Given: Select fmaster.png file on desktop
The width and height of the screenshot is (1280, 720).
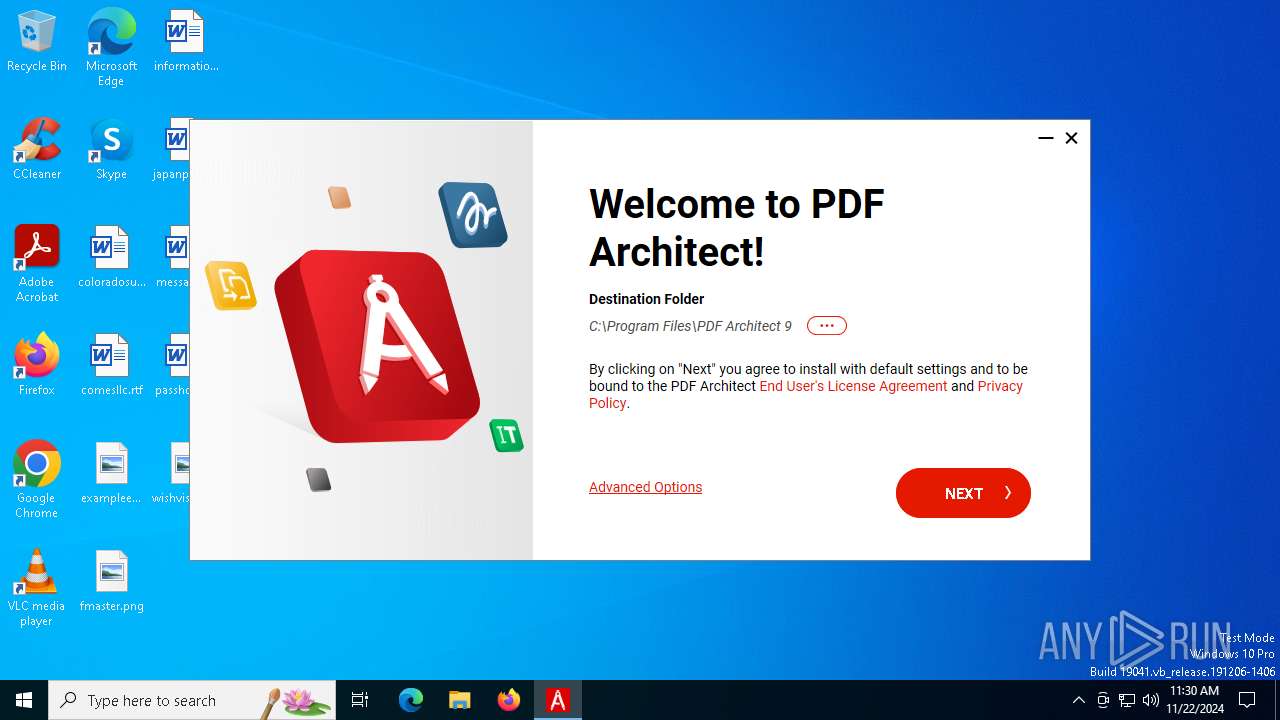Looking at the screenshot, I should coord(111,582).
